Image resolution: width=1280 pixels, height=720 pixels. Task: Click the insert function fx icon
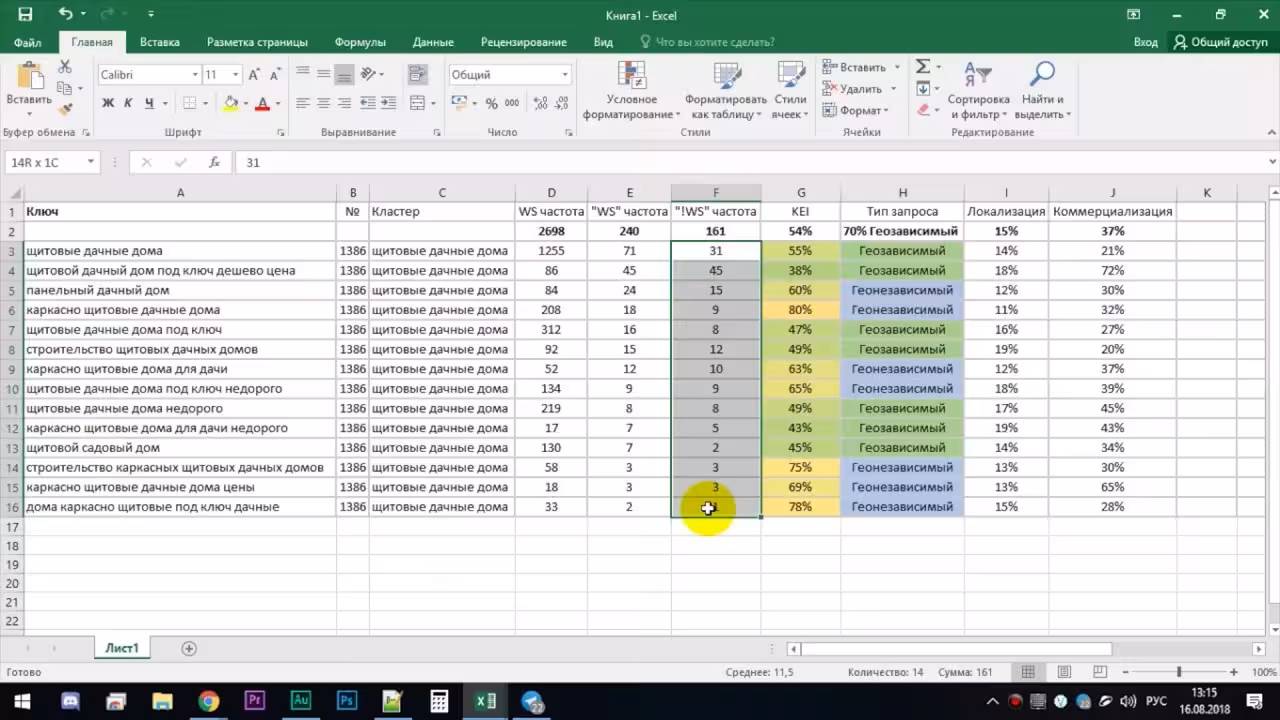(x=214, y=162)
